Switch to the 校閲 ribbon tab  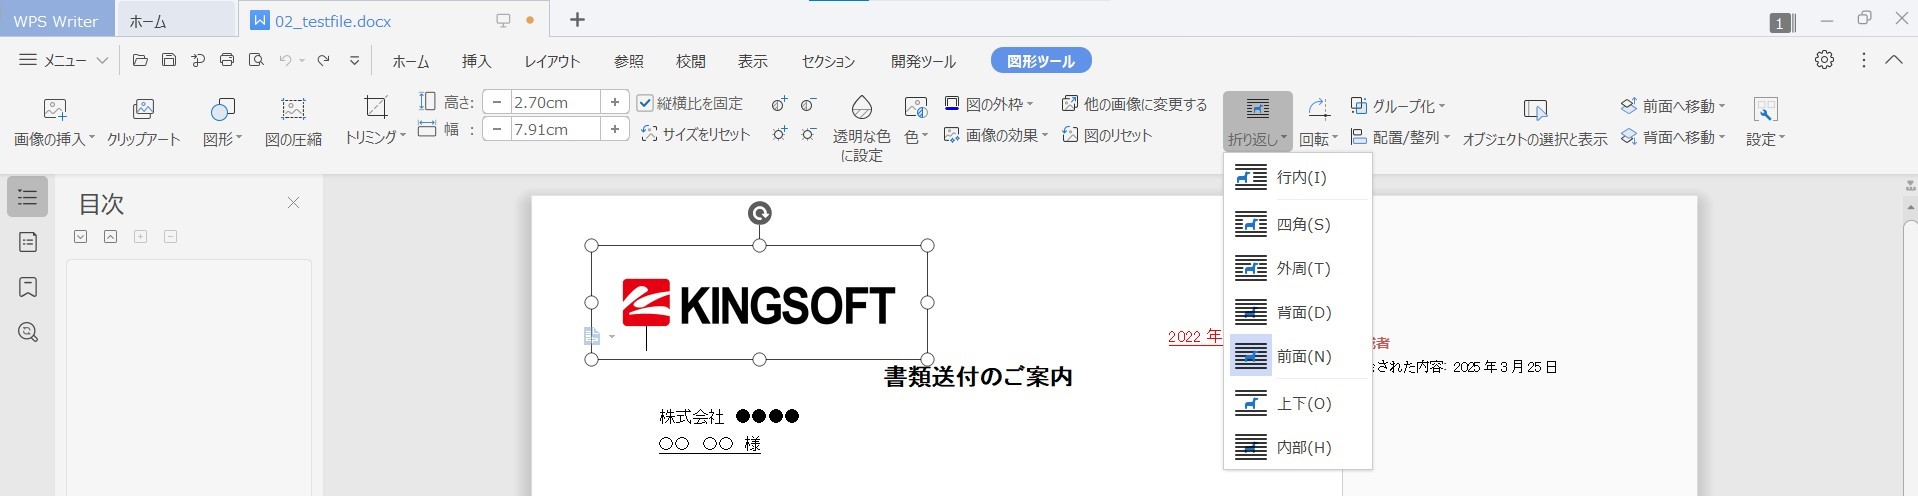pyautogui.click(x=690, y=61)
